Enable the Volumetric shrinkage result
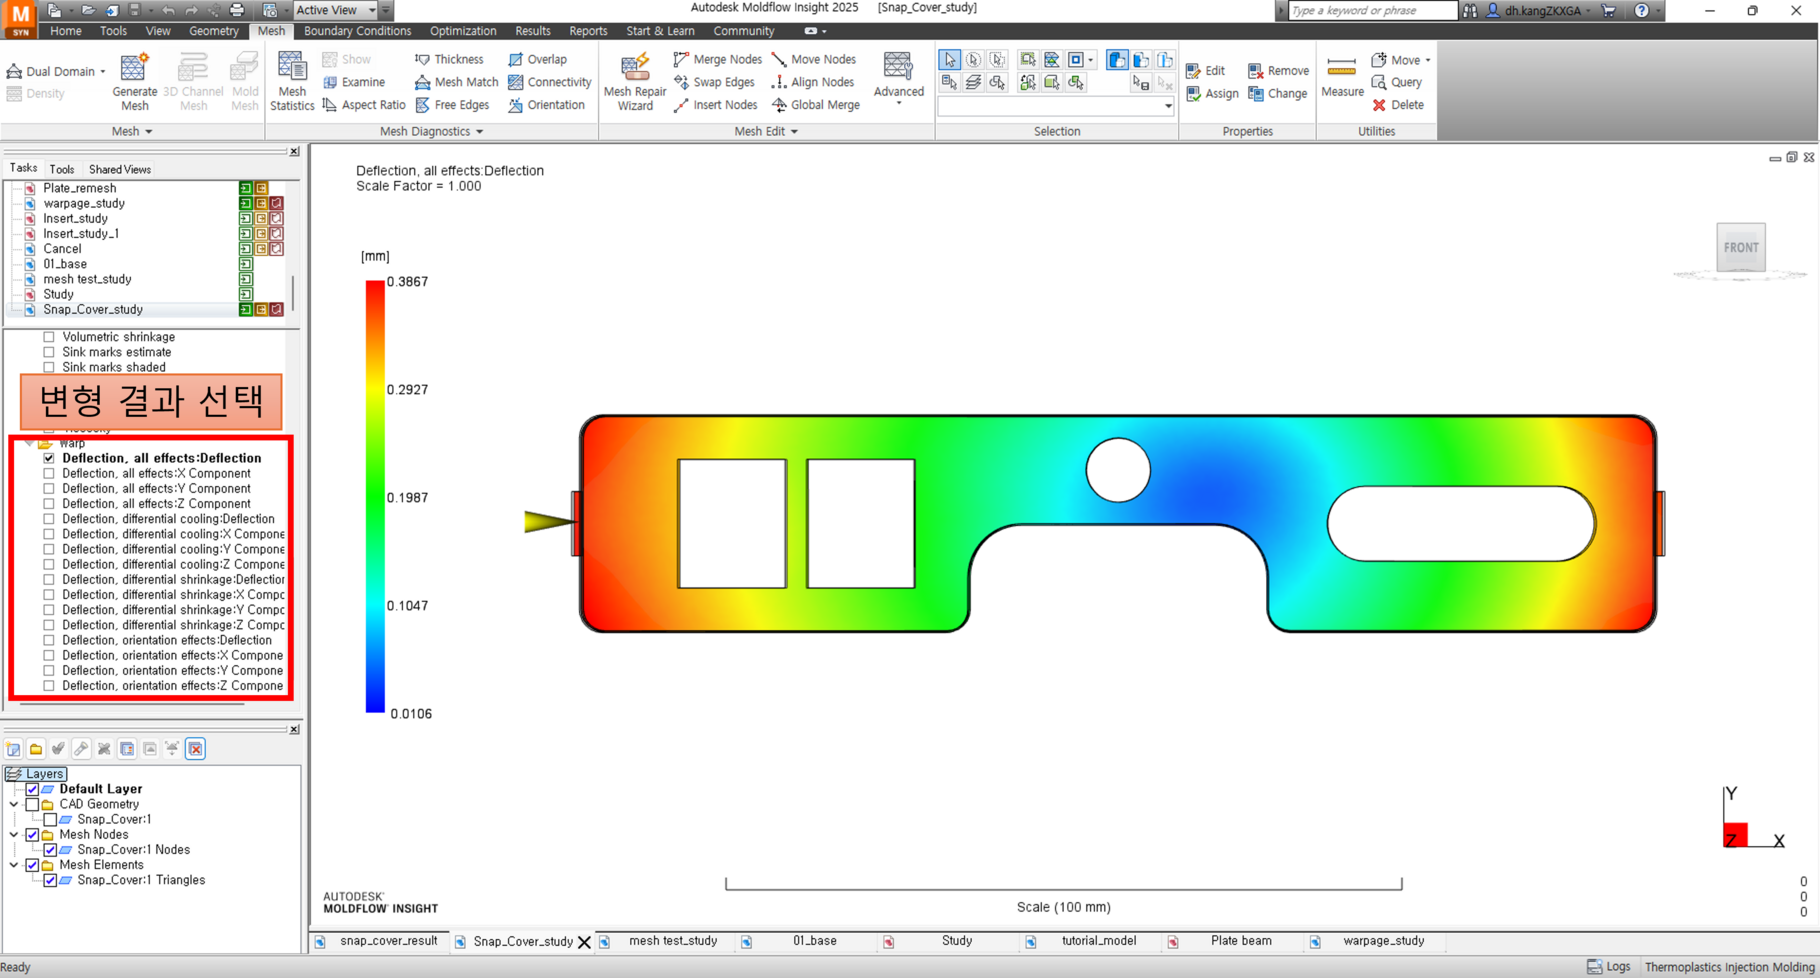The width and height of the screenshot is (1820, 978). coord(49,337)
